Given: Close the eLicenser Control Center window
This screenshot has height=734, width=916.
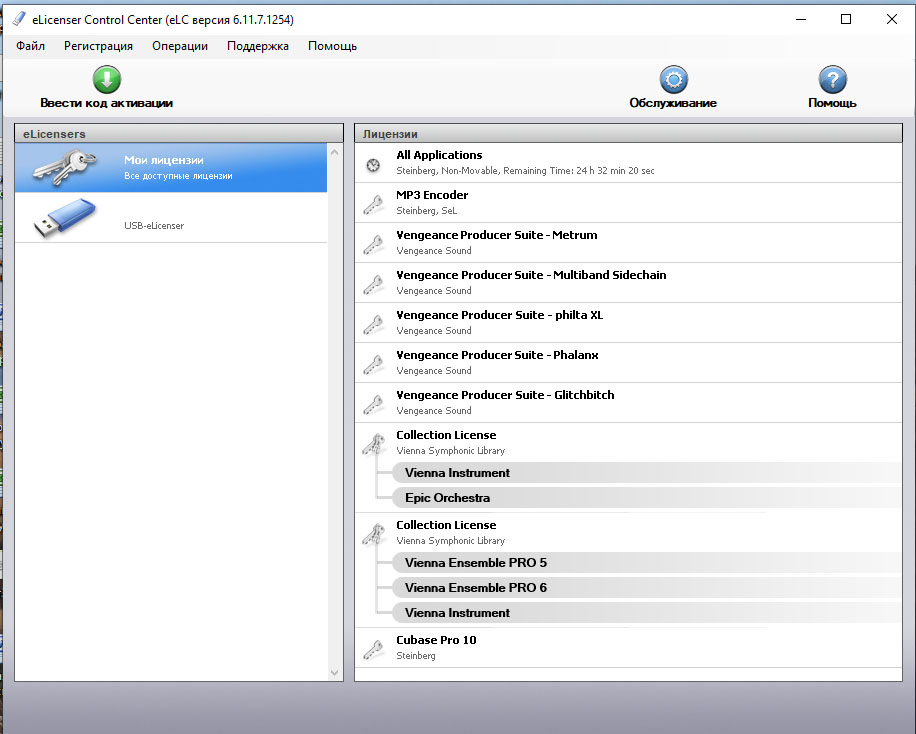Looking at the screenshot, I should 891,19.
